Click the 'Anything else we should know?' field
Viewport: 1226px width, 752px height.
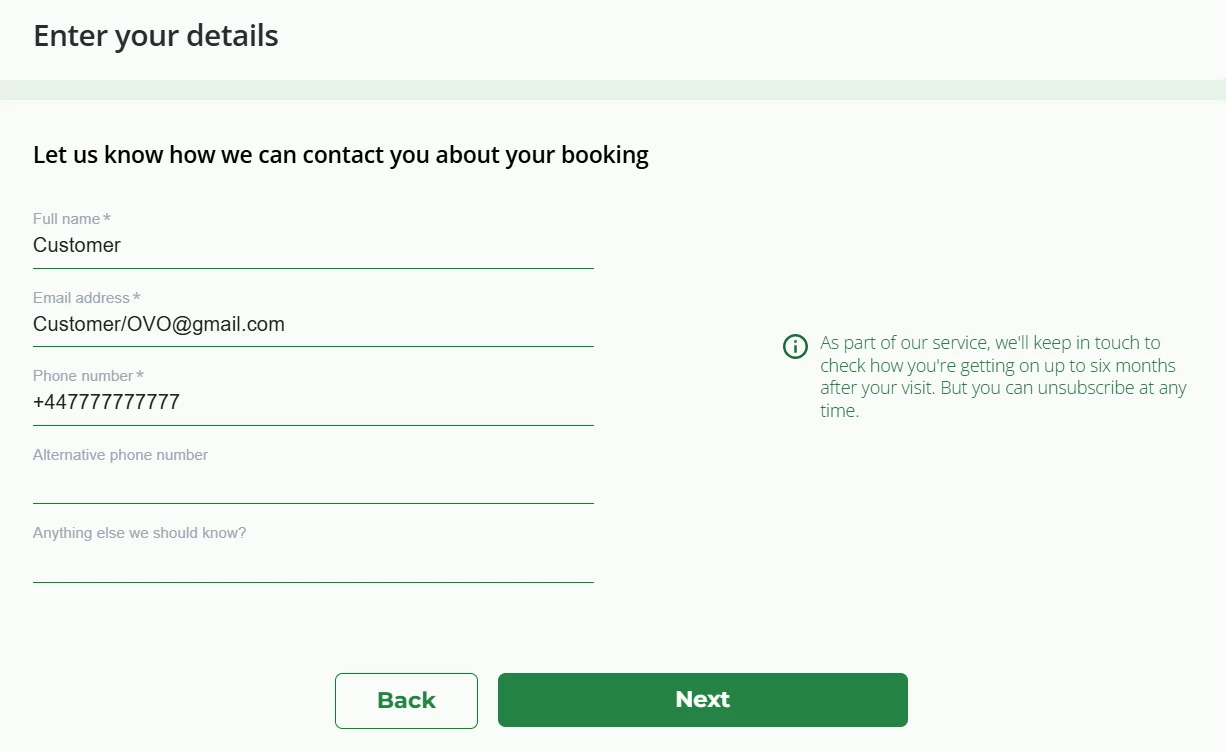[313, 562]
